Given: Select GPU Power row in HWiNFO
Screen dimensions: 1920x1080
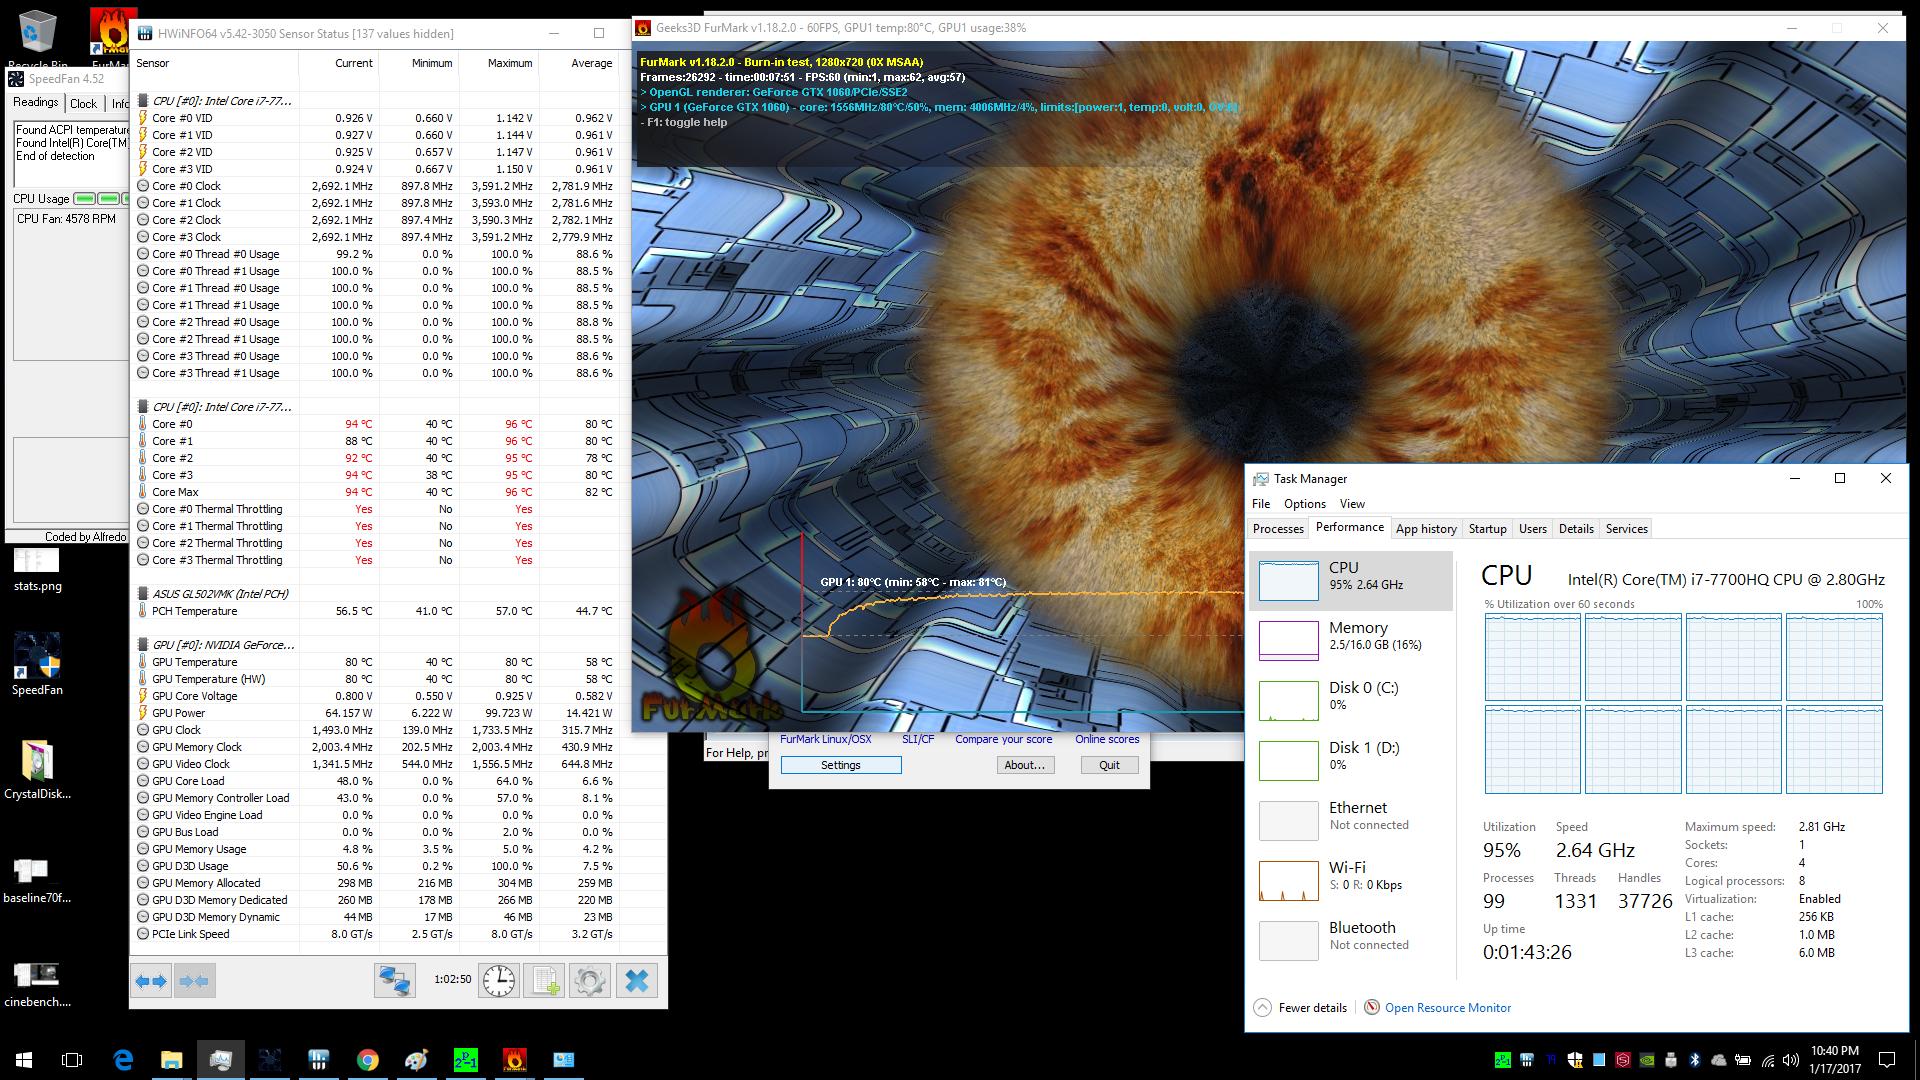Looking at the screenshot, I should coord(376,713).
